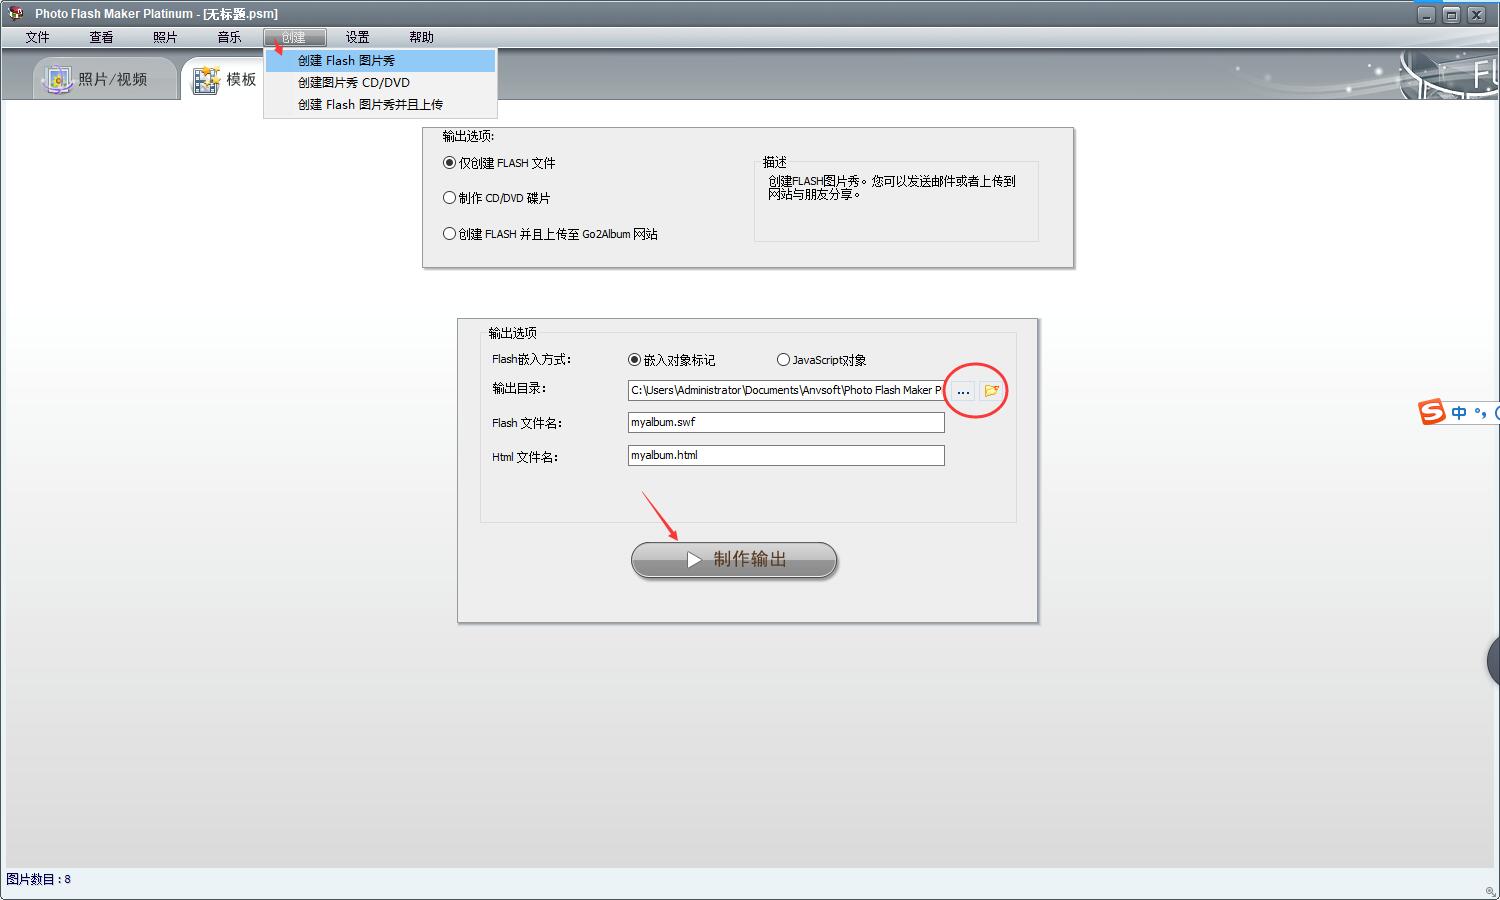Choose 创建 Flash 图片秀并且上传 entry
1500x900 pixels.
[x=380, y=105]
